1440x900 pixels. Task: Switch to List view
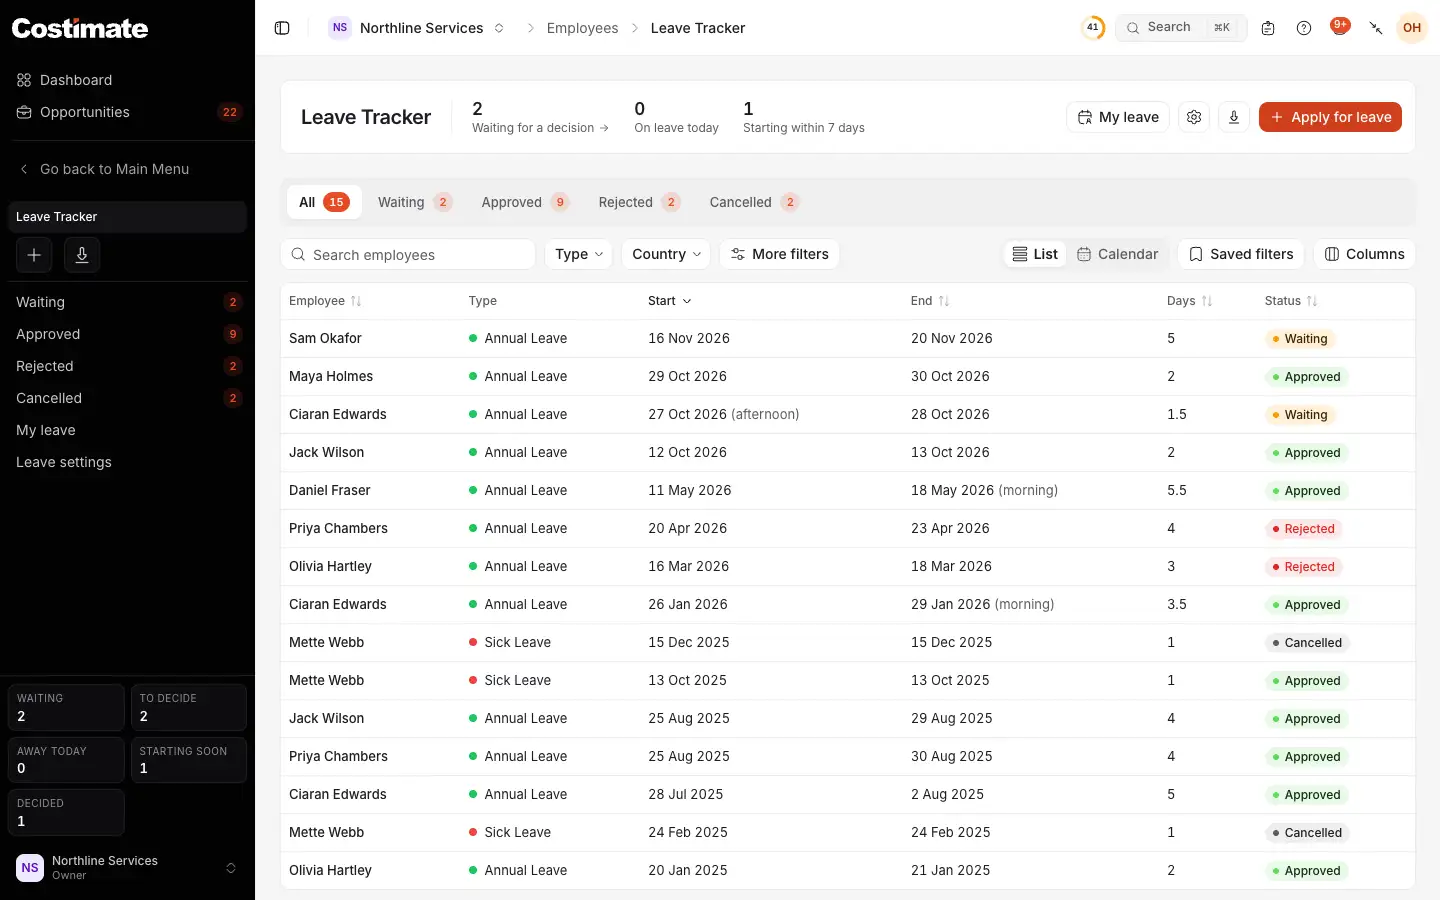point(1035,254)
